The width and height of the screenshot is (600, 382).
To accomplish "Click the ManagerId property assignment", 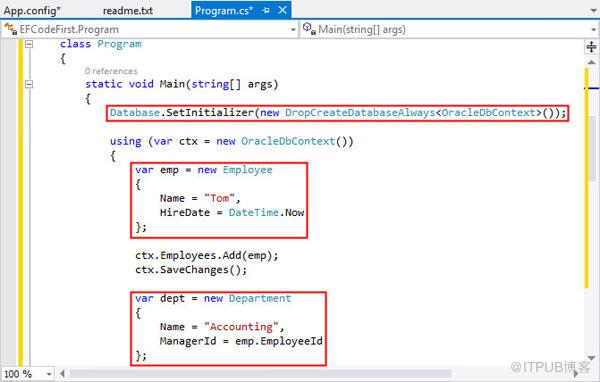I will tap(241, 341).
